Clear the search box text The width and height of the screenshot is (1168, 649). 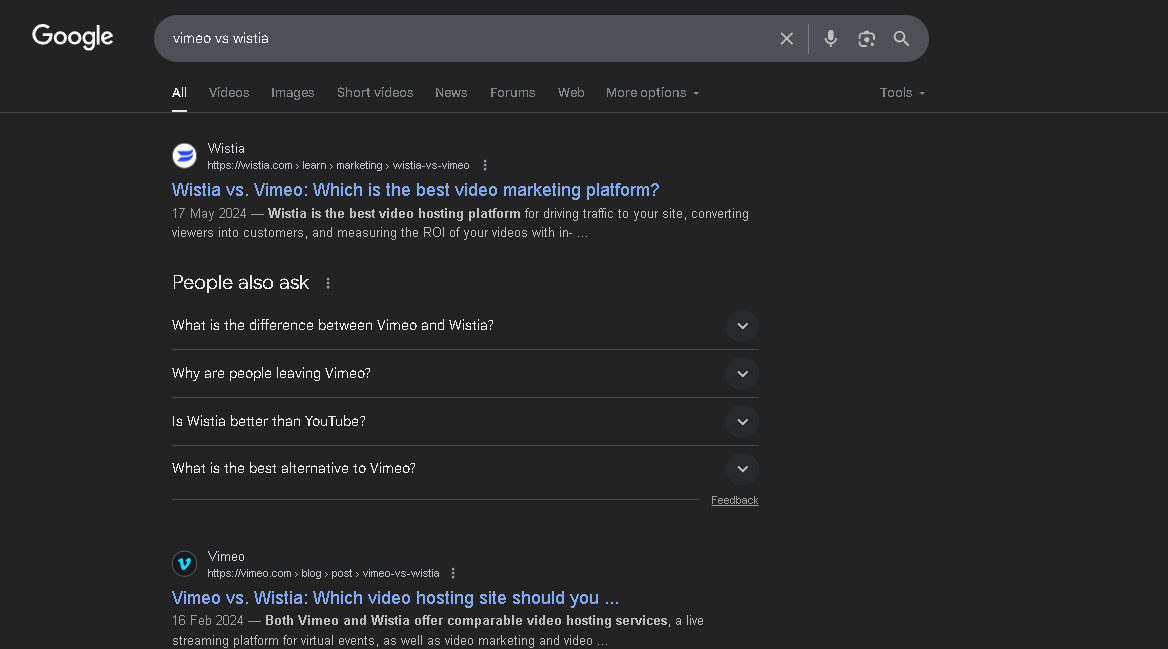[787, 39]
